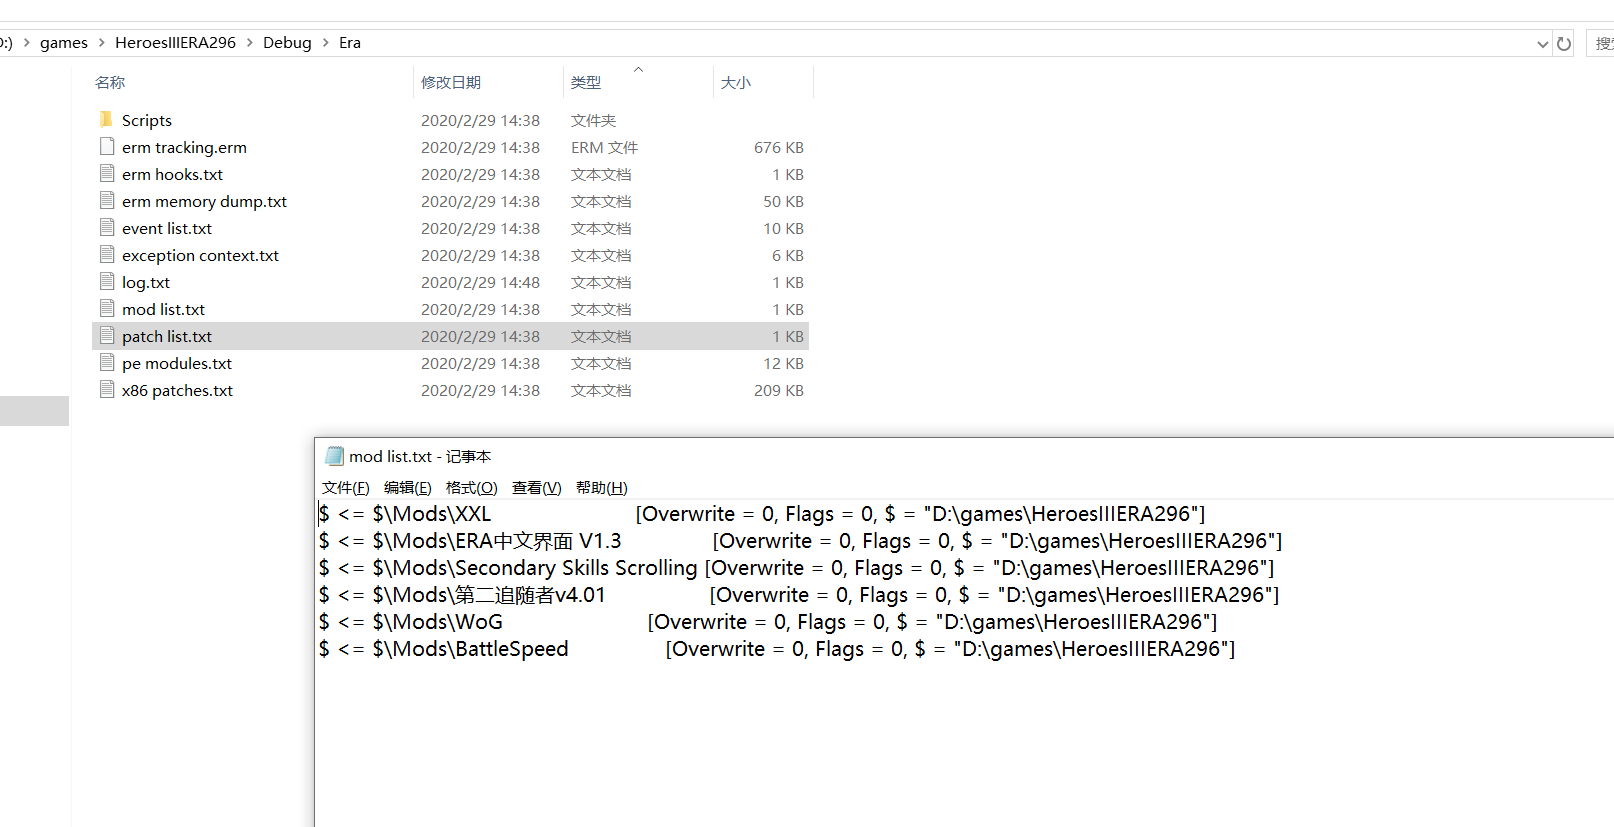The height and width of the screenshot is (827, 1614).
Task: Select the mod list.txt file icon
Action: pyautogui.click(x=107, y=308)
